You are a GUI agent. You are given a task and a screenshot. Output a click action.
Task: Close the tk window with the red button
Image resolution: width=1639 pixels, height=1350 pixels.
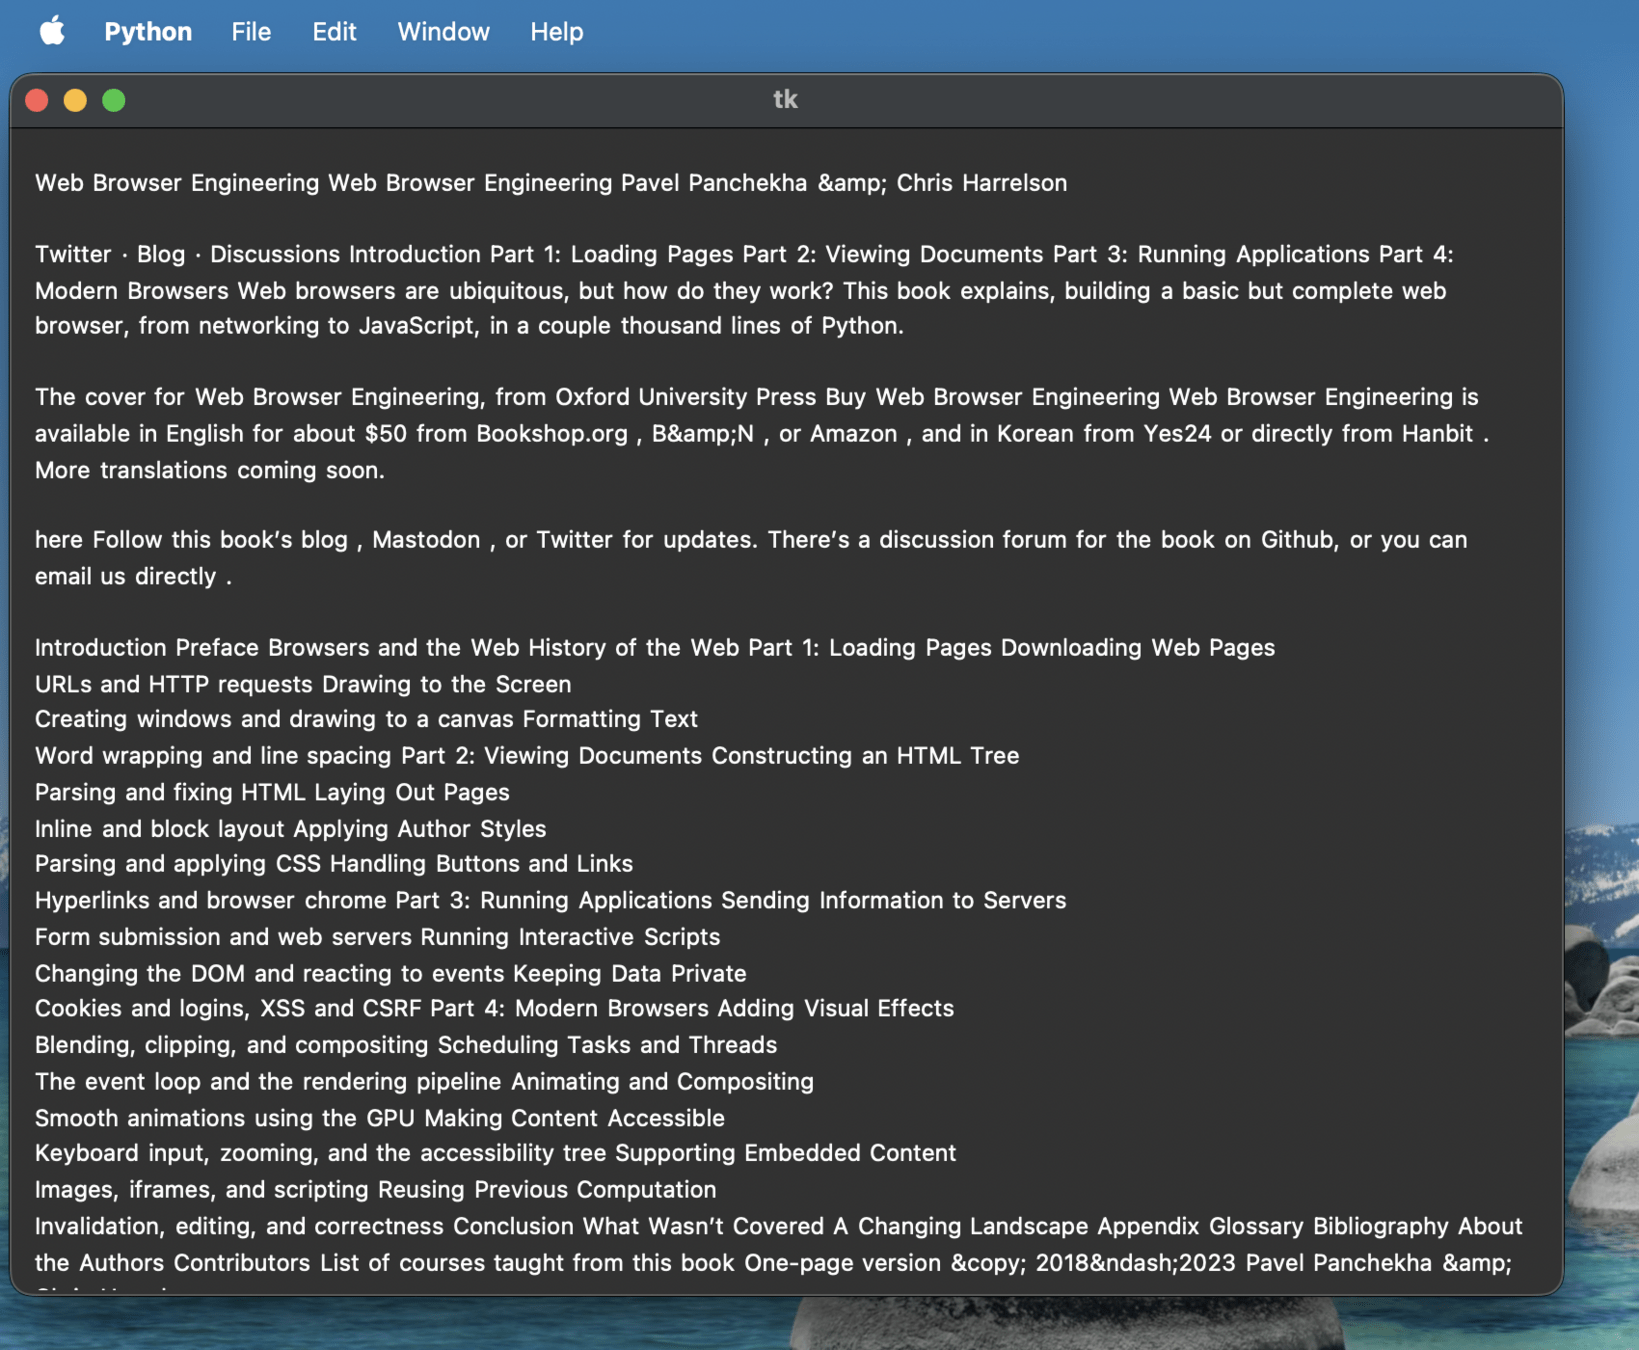tap(37, 100)
